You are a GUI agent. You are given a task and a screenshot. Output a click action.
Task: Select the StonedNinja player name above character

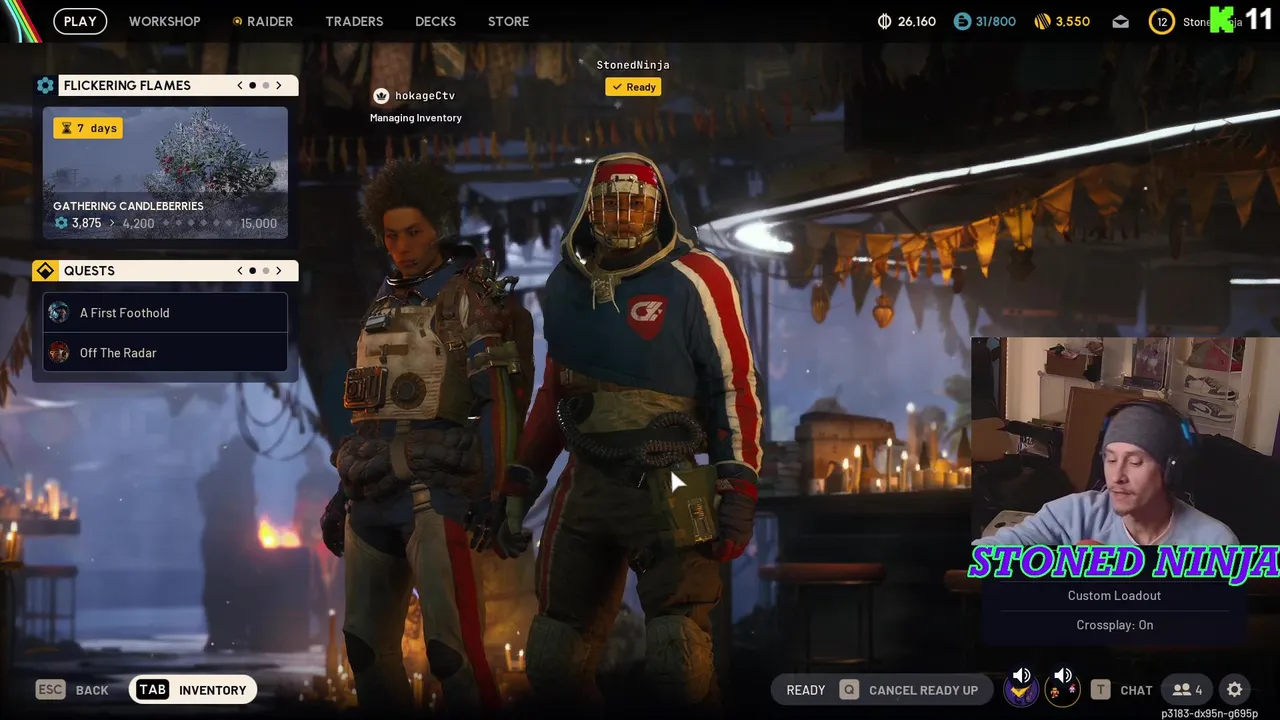(633, 65)
